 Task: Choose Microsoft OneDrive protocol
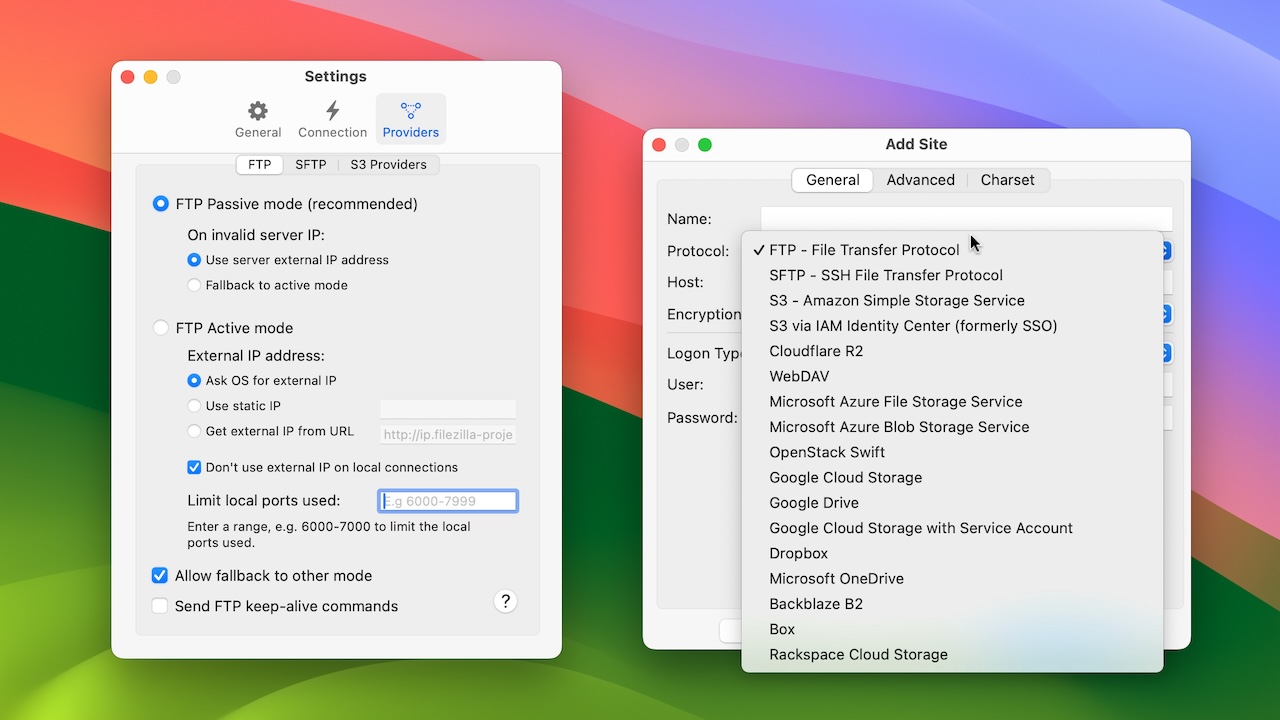tap(952, 579)
